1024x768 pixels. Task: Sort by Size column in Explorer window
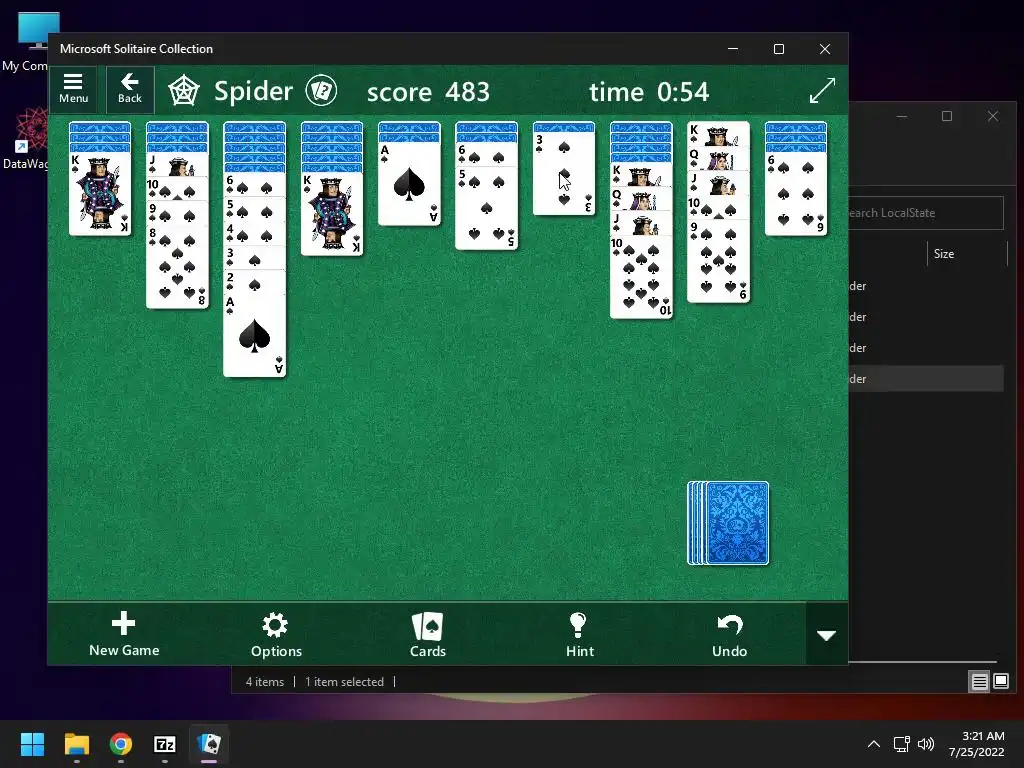point(944,254)
